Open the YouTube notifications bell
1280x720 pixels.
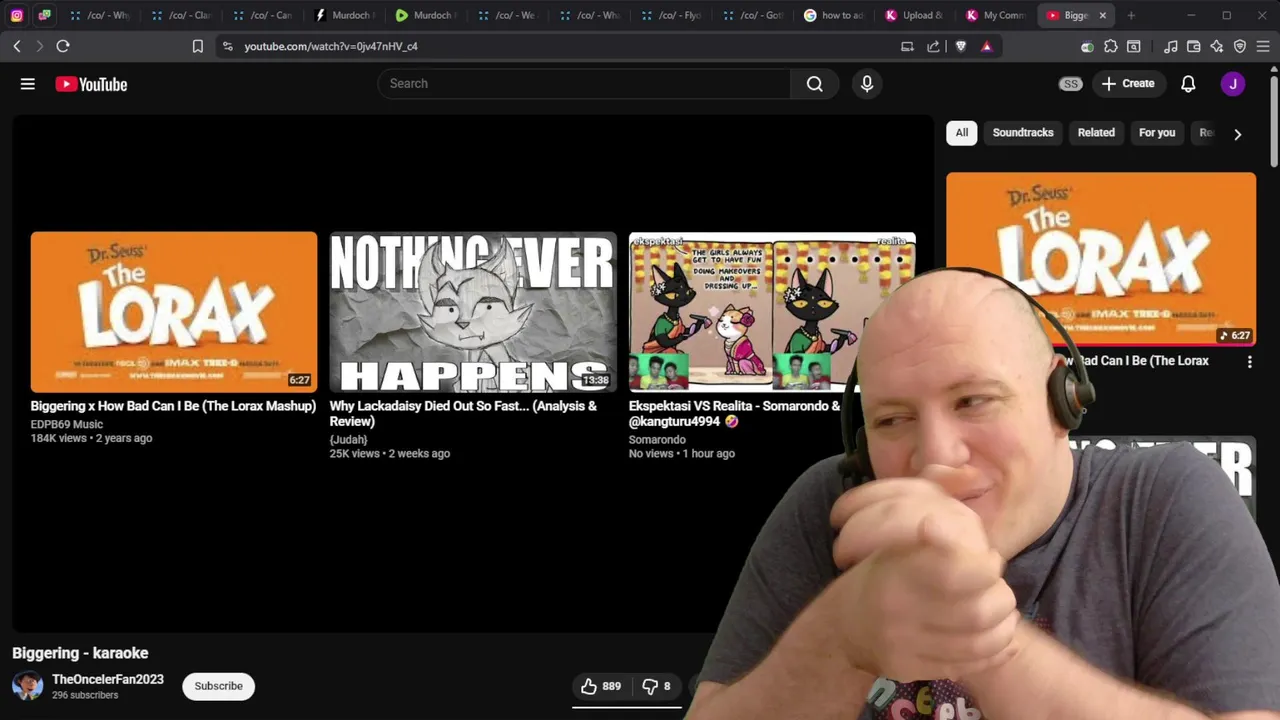coord(1188,84)
